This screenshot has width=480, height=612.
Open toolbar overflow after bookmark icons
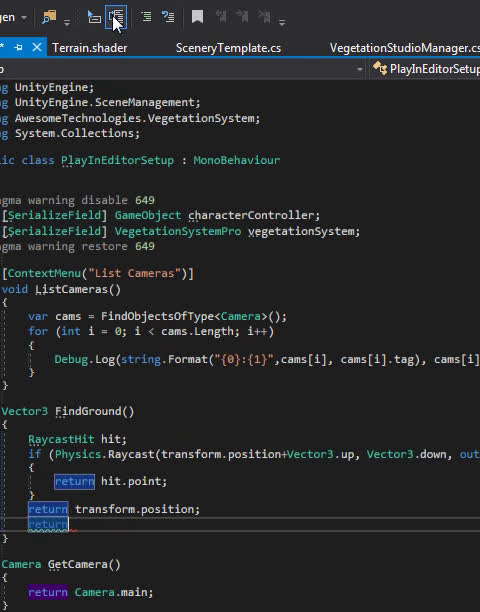(x=282, y=23)
